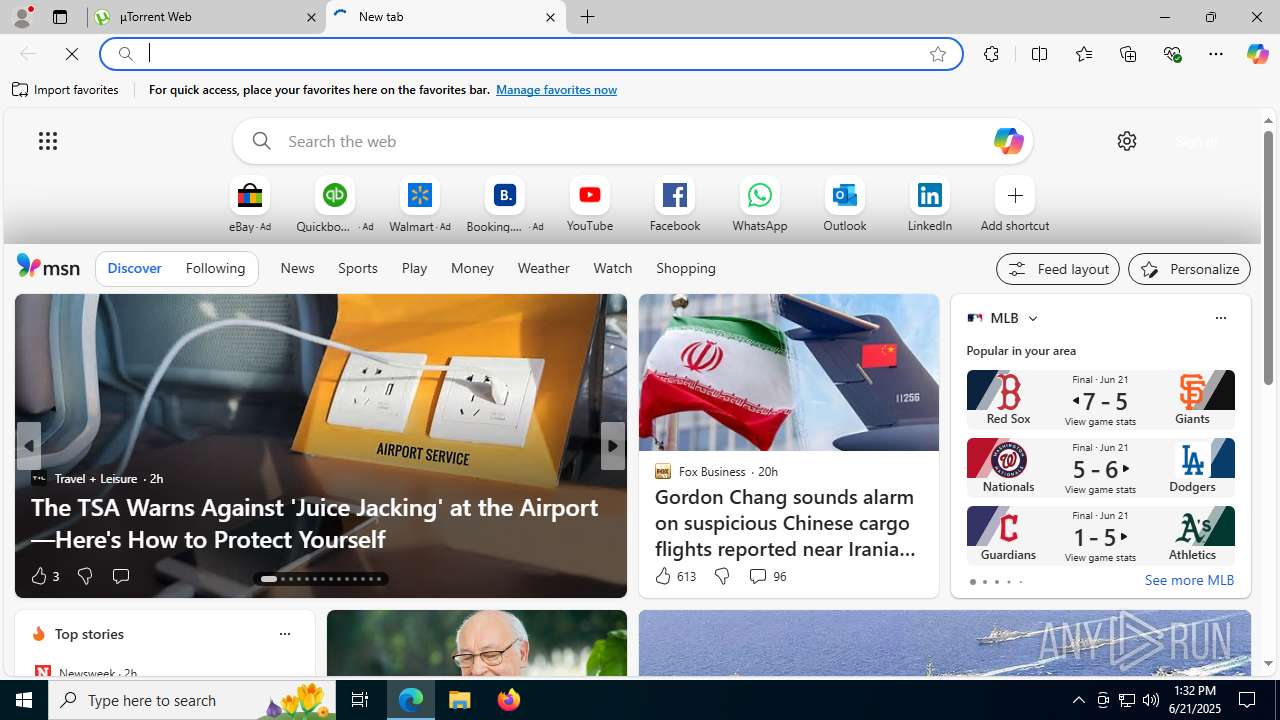Viewport: 1280px width, 720px height.
Task: Stop loading the page
Action: (72, 54)
